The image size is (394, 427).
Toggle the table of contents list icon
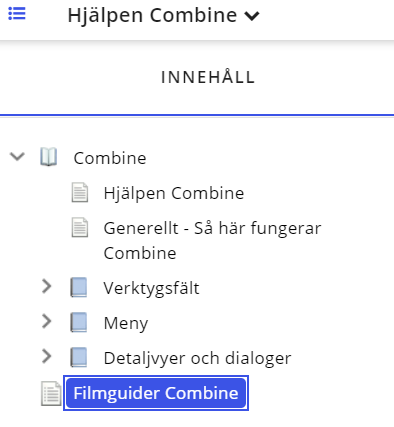pyautogui.click(x=17, y=14)
